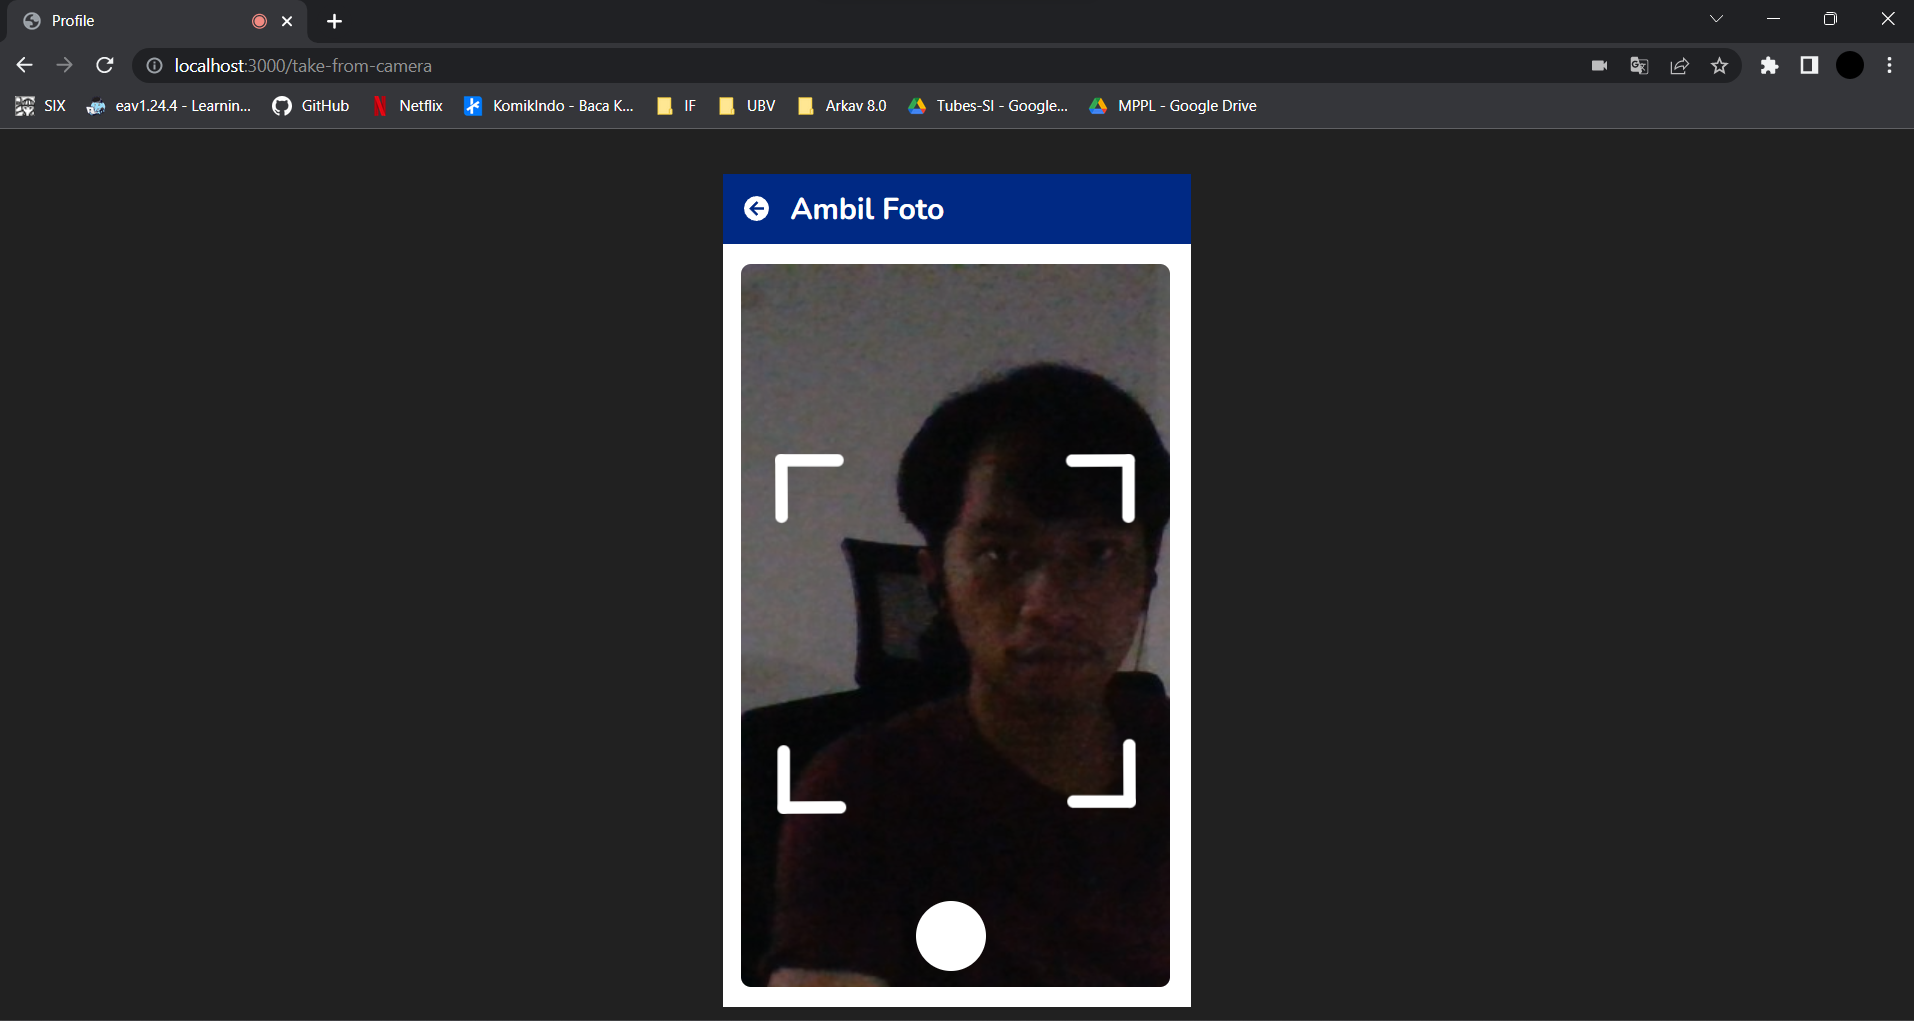Image resolution: width=1914 pixels, height=1021 pixels.
Task: Reload the current page
Action: click(105, 65)
